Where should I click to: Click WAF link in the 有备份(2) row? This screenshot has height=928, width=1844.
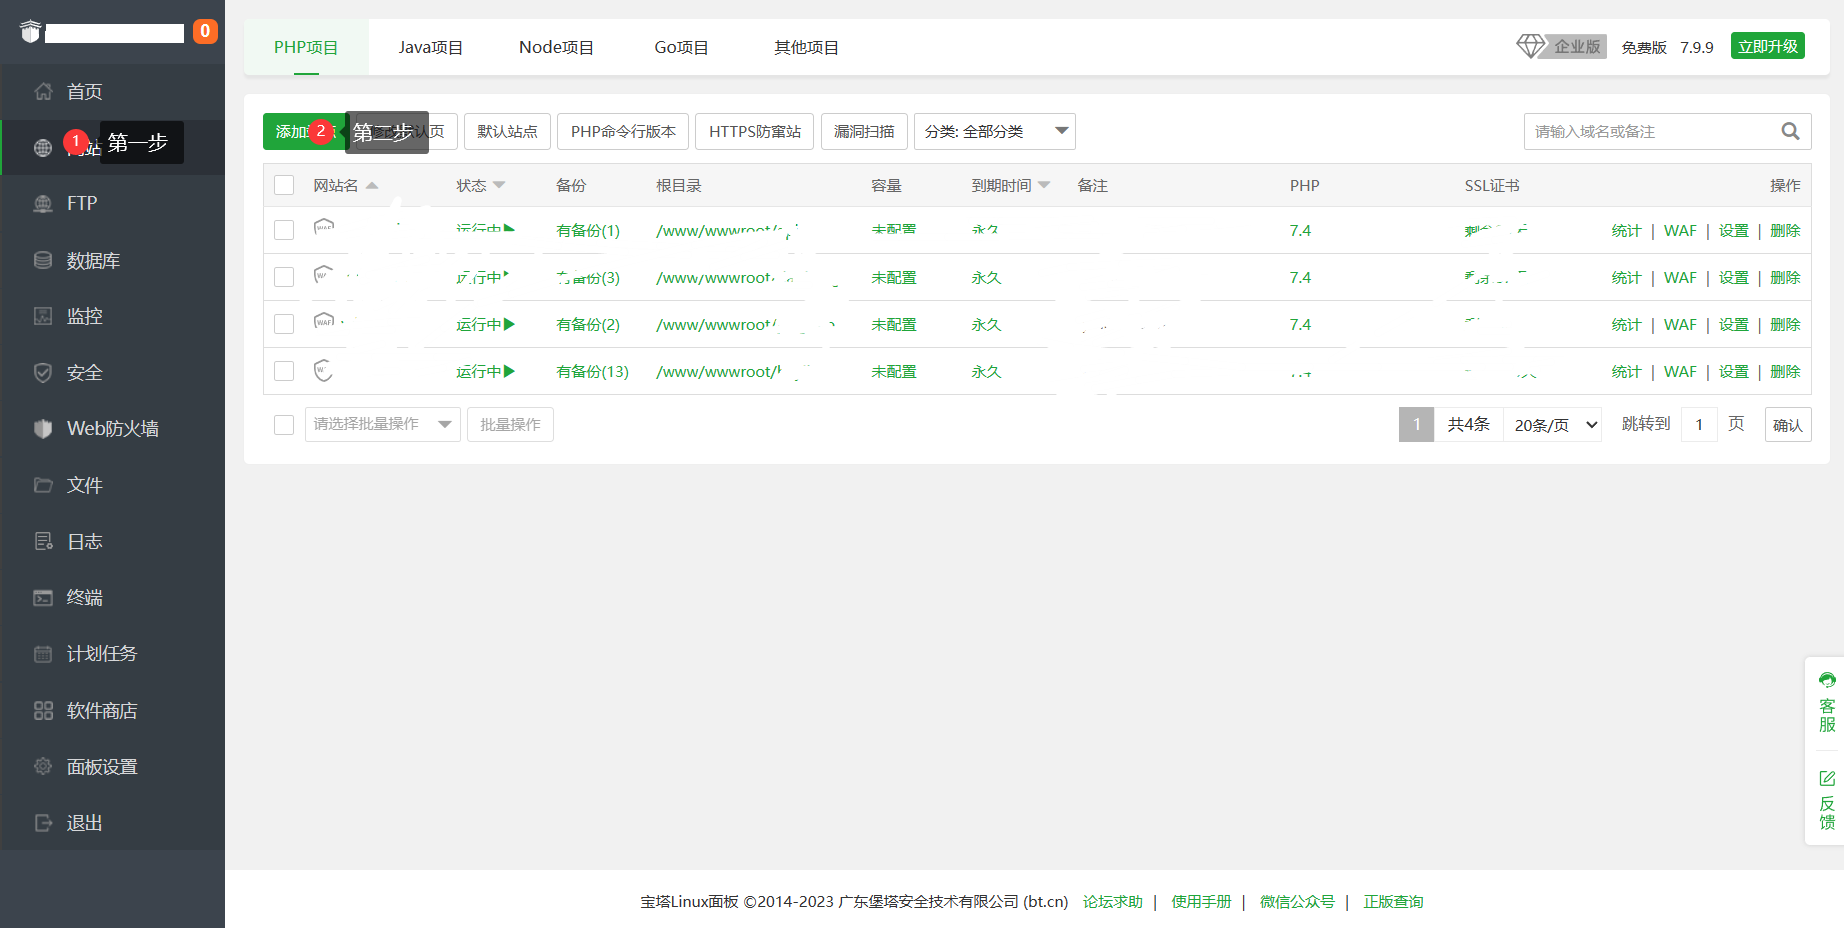pyautogui.click(x=1680, y=324)
